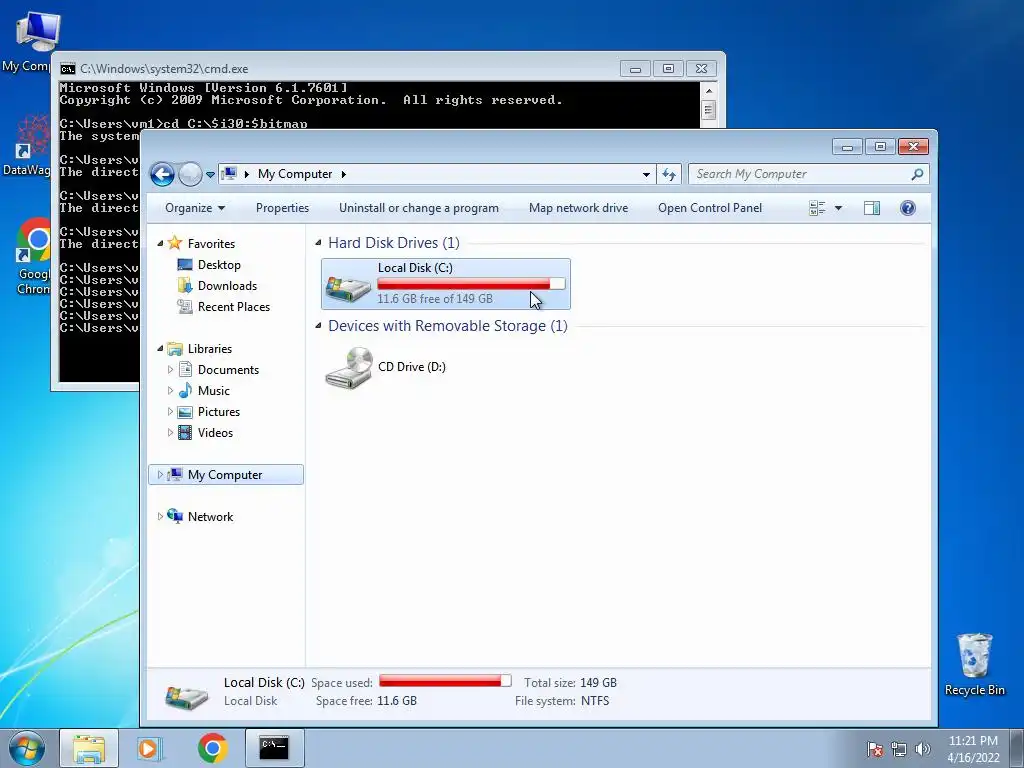
Task: Click the volume speaker tray icon
Action: (x=922, y=749)
